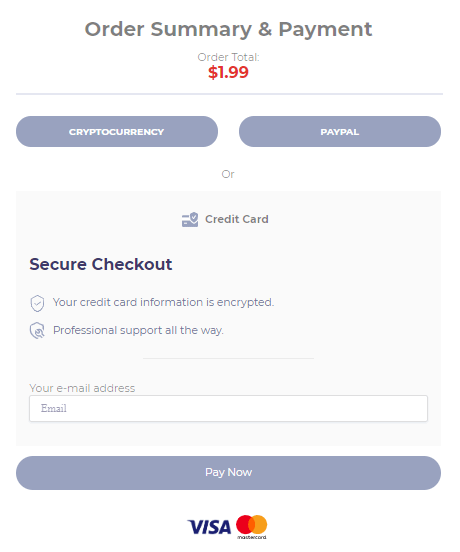The image size is (460, 552).
Task: Click the mastercard wordmark under the circles
Action: pyautogui.click(x=252, y=537)
